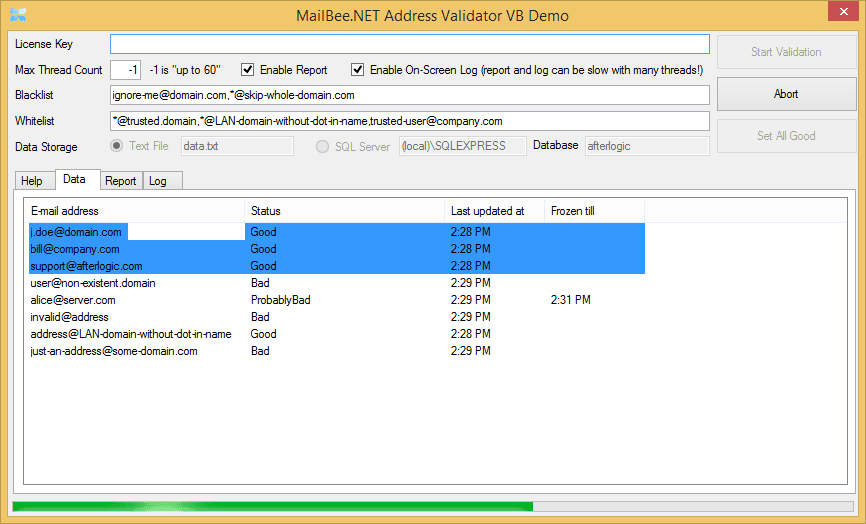Switch to the Report tab
Screen dimensions: 866x524
pyautogui.click(x=120, y=181)
